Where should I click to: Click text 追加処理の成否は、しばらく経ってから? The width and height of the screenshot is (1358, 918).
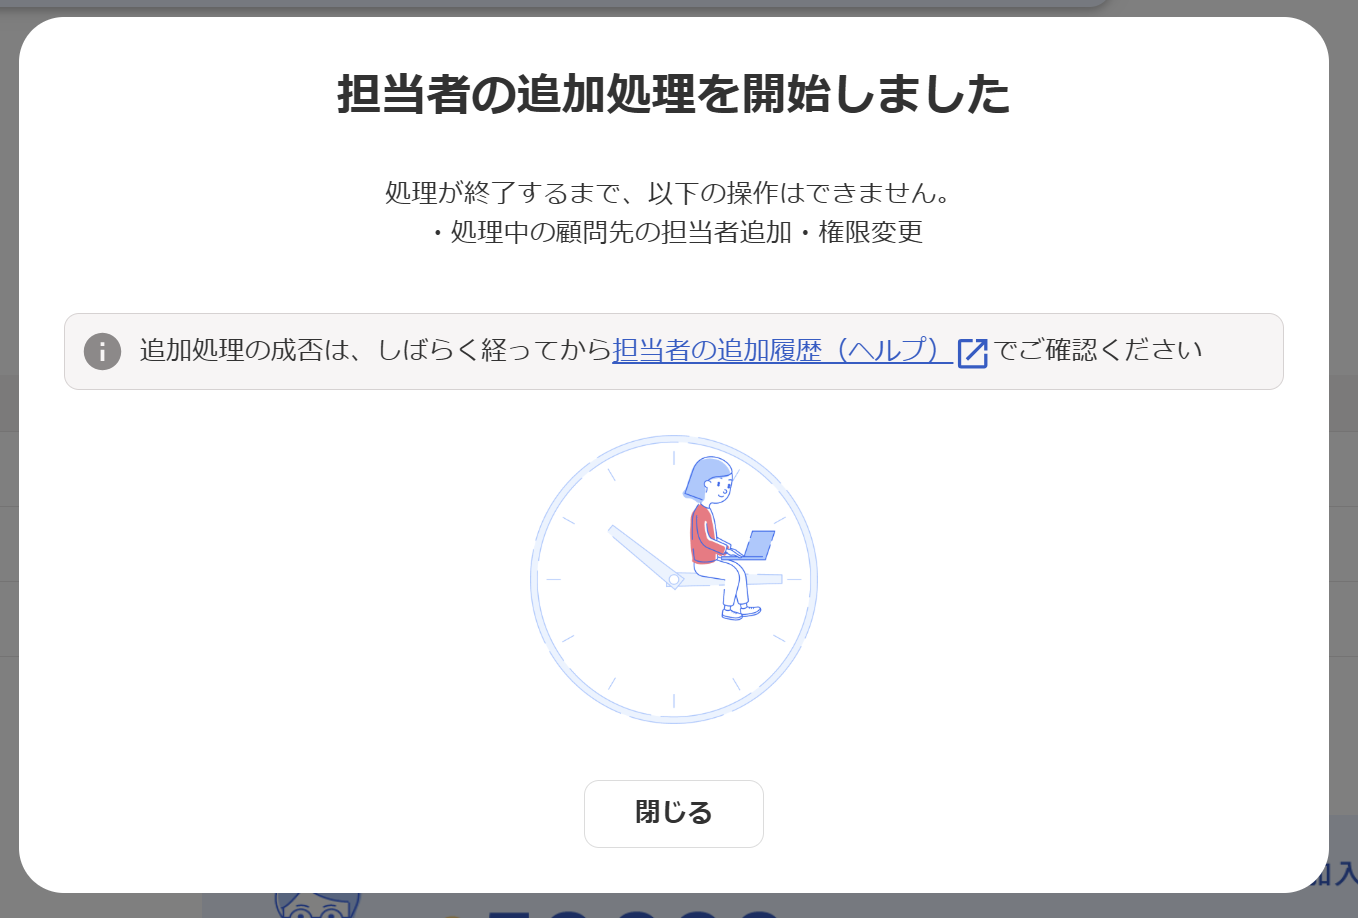[376, 351]
